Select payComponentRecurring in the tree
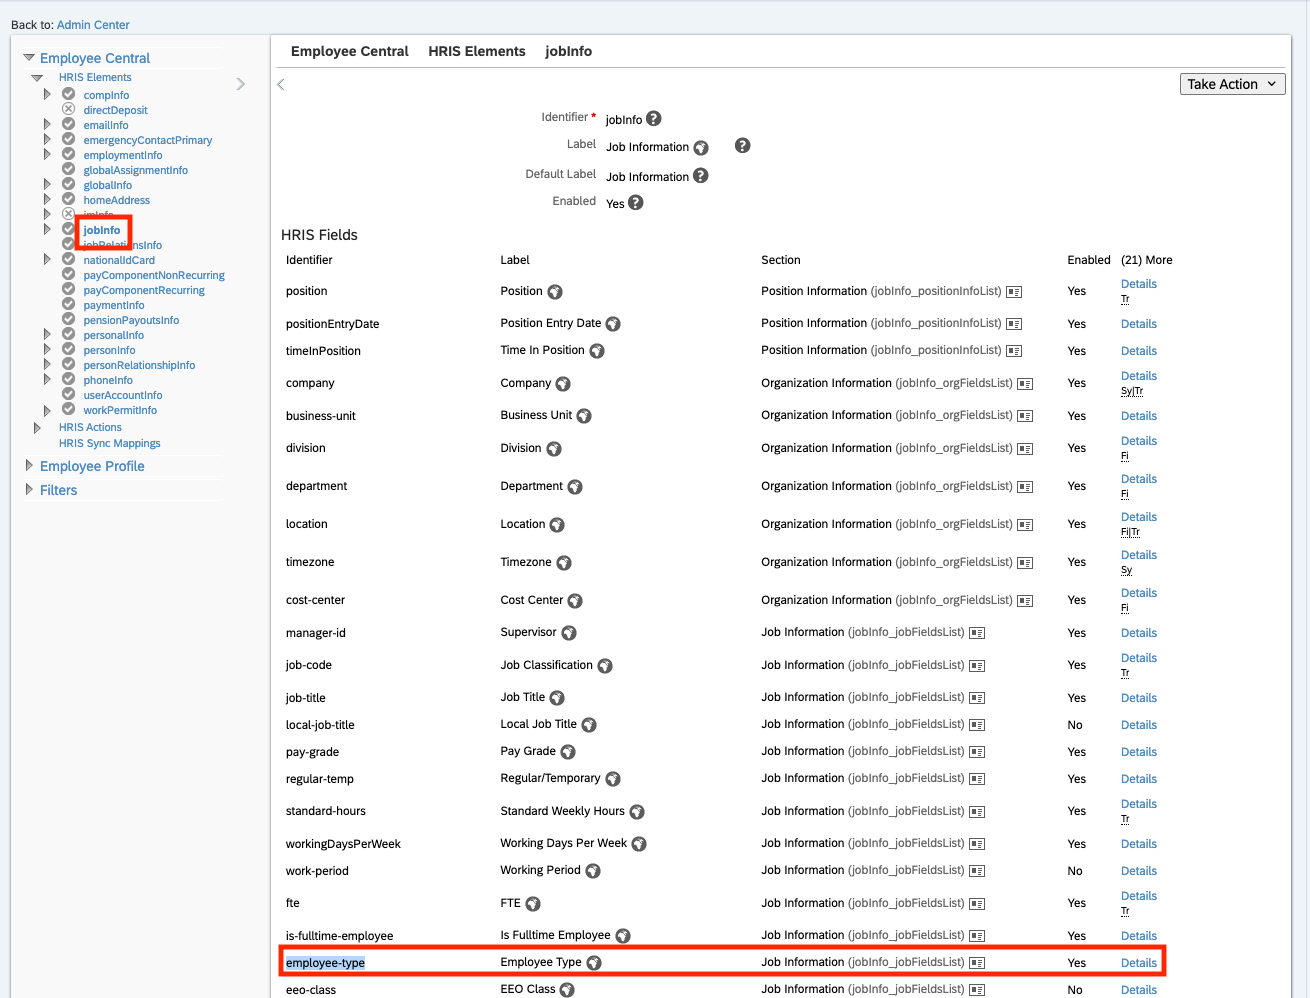 click(144, 290)
